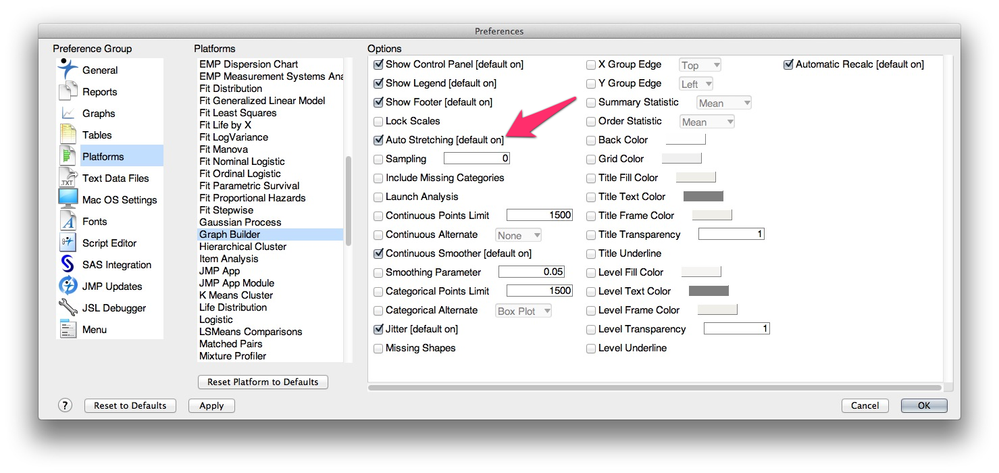The width and height of the screenshot is (999, 473).
Task: Open Order Statistic Mean dropdown
Action: coord(707,121)
